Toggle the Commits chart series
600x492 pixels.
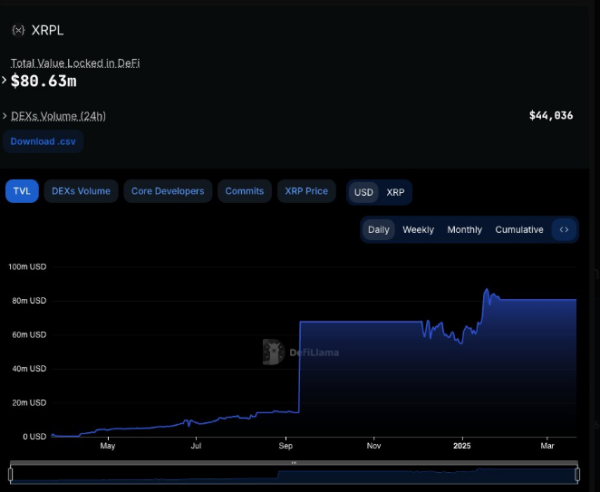(x=245, y=191)
